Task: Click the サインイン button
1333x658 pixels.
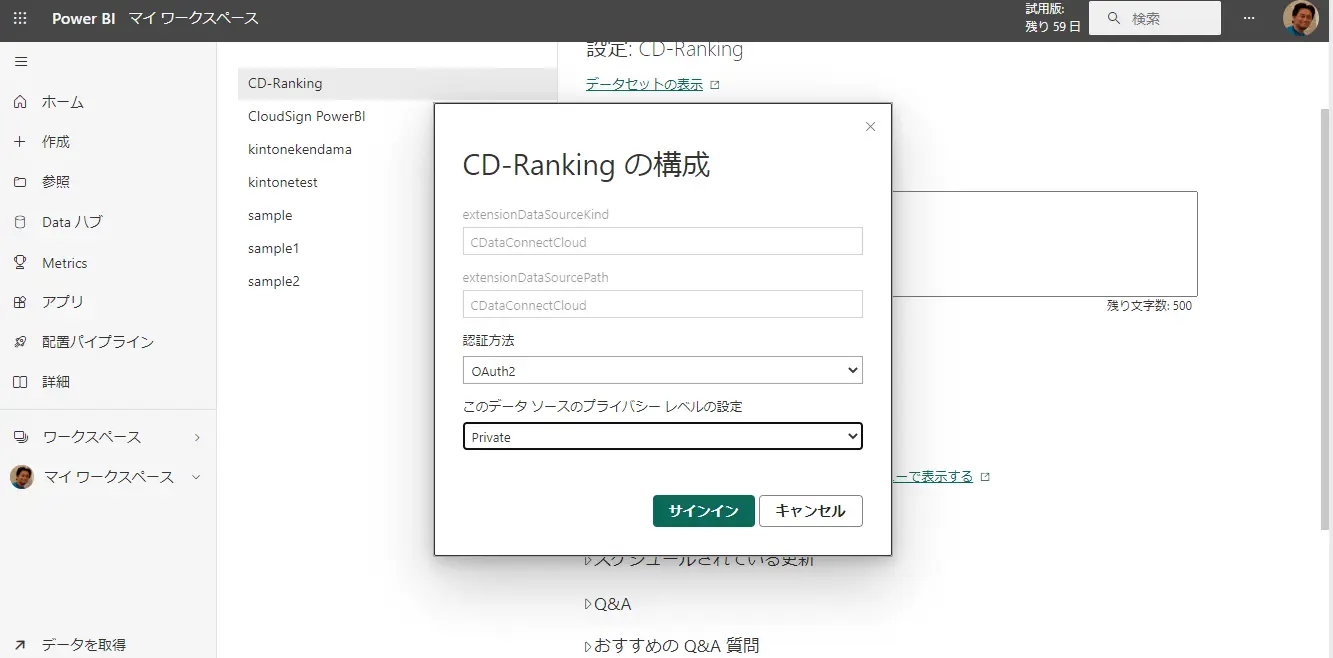Action: point(703,511)
